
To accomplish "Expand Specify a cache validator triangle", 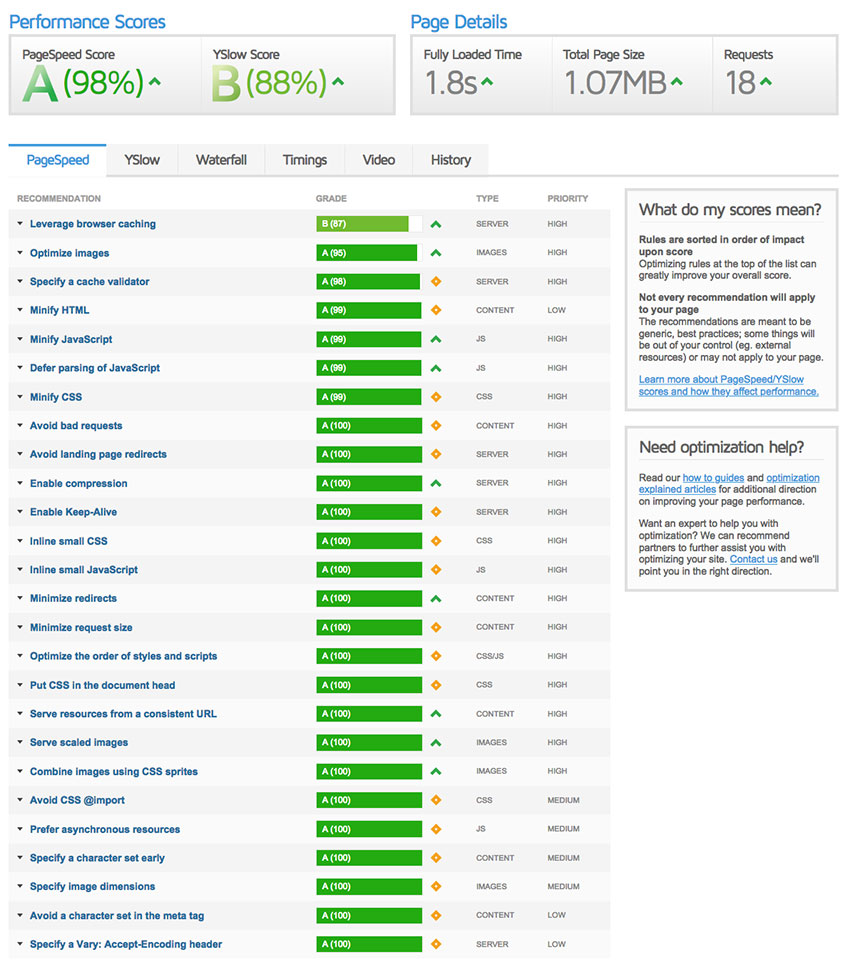I will (20, 281).
